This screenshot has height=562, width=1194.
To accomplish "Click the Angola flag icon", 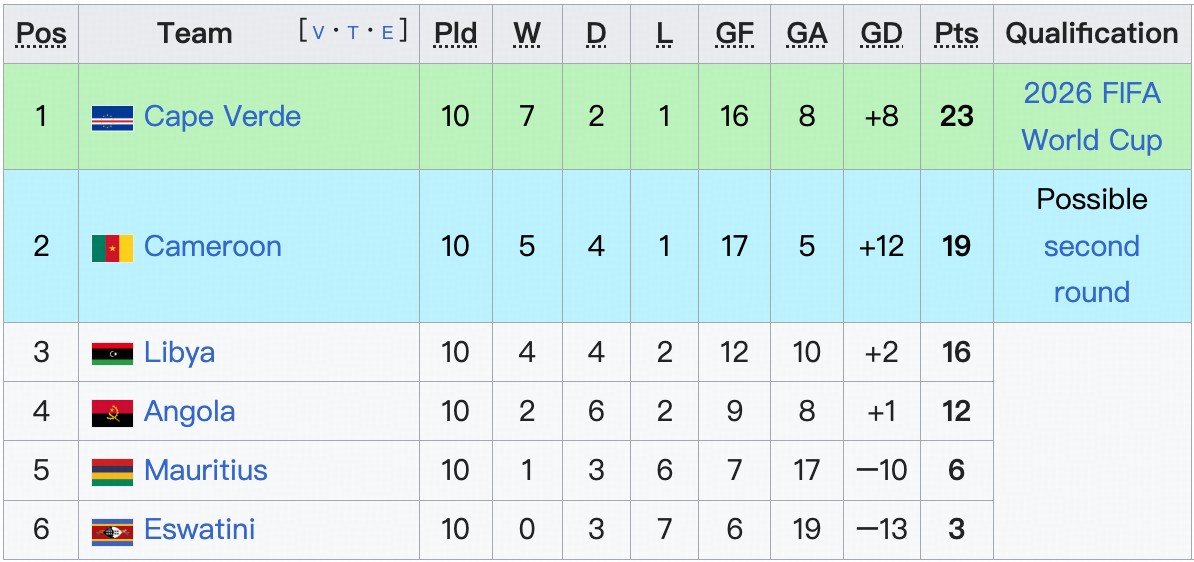I will tap(112, 413).
